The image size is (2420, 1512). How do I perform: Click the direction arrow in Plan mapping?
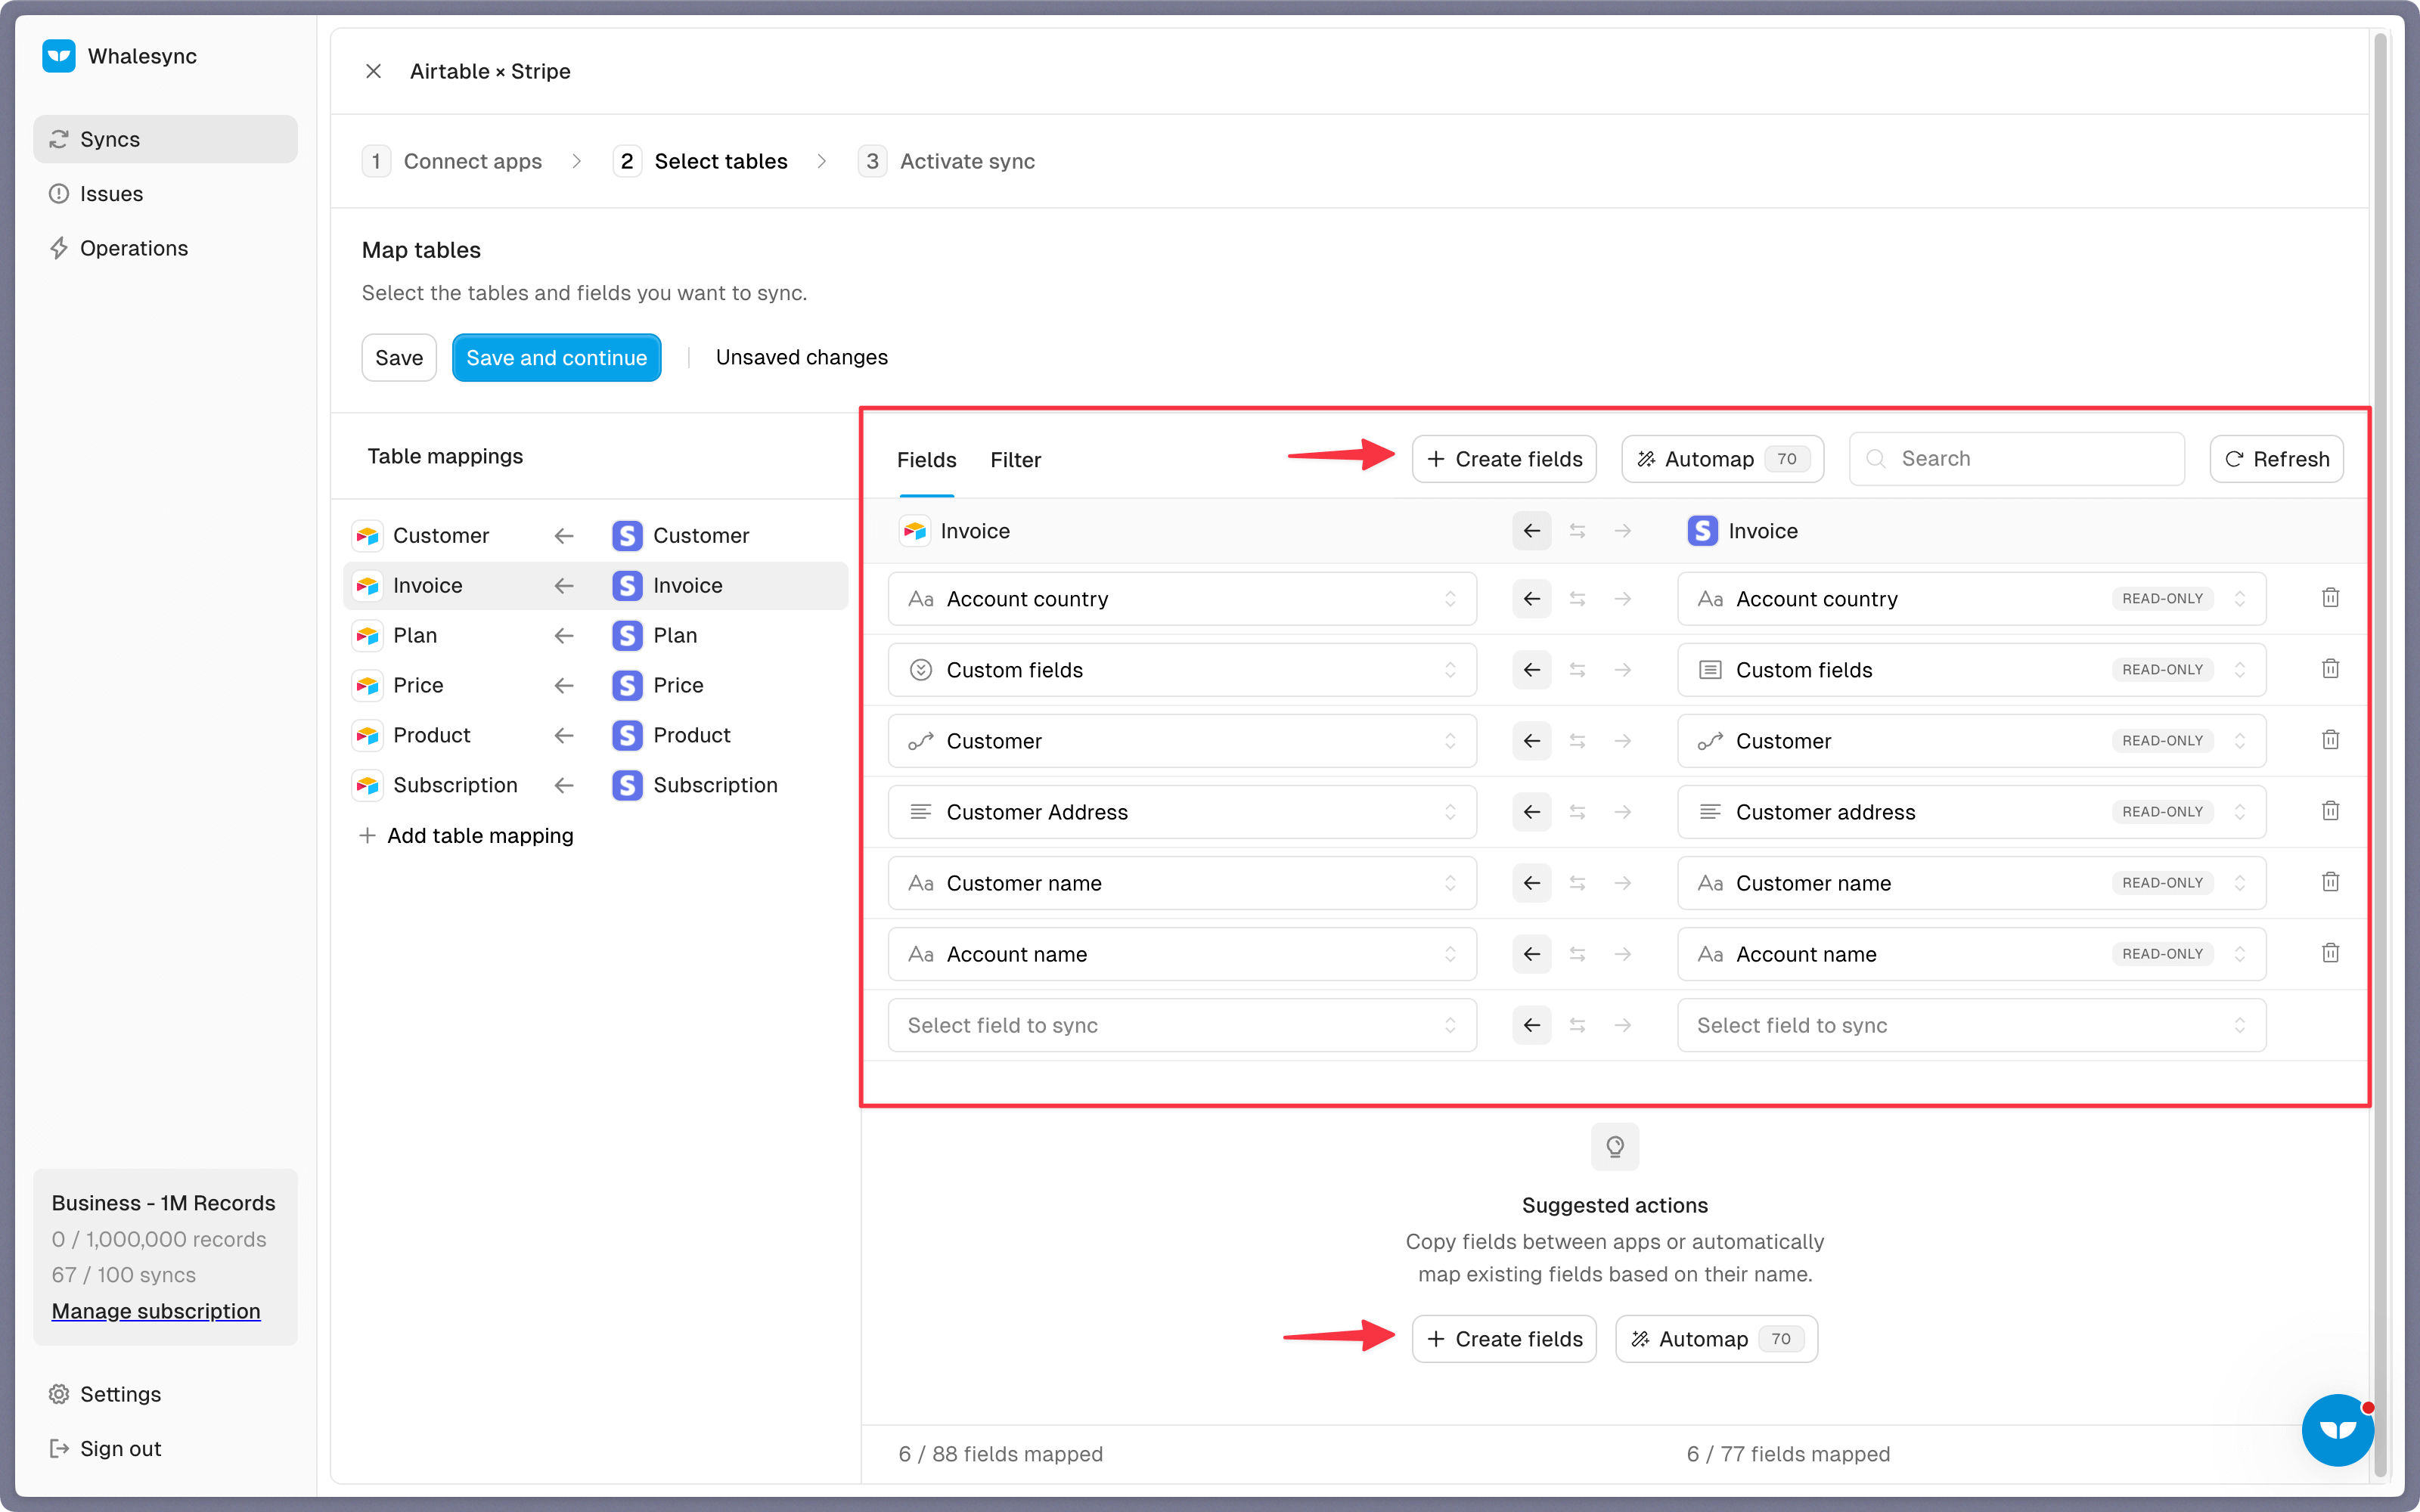(x=564, y=636)
